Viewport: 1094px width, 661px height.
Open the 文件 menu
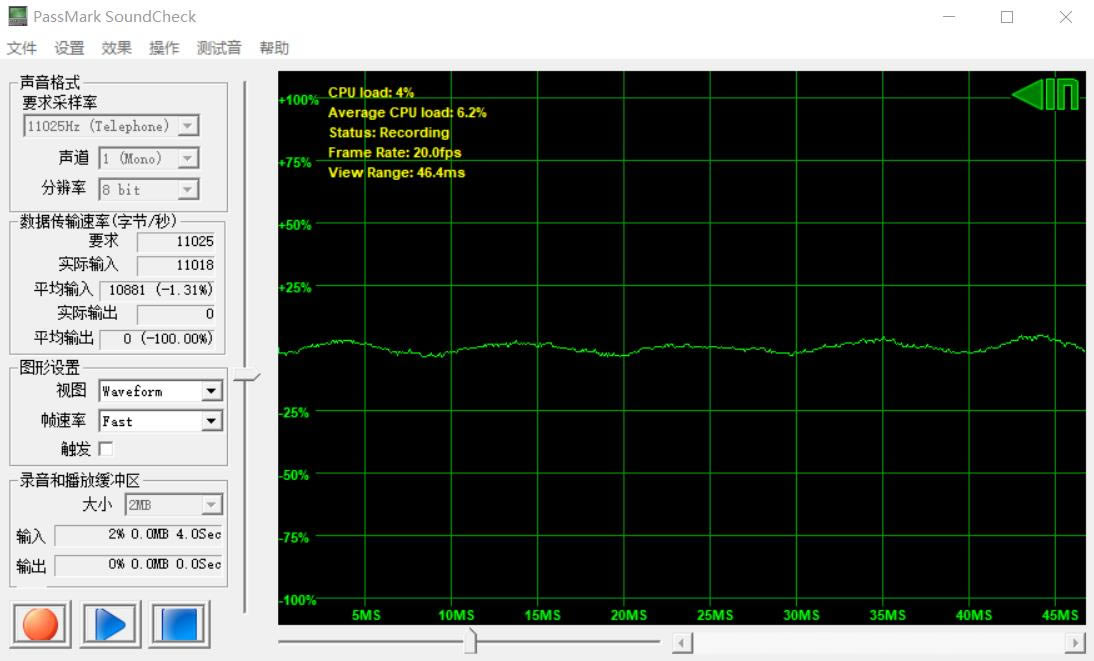coord(22,48)
